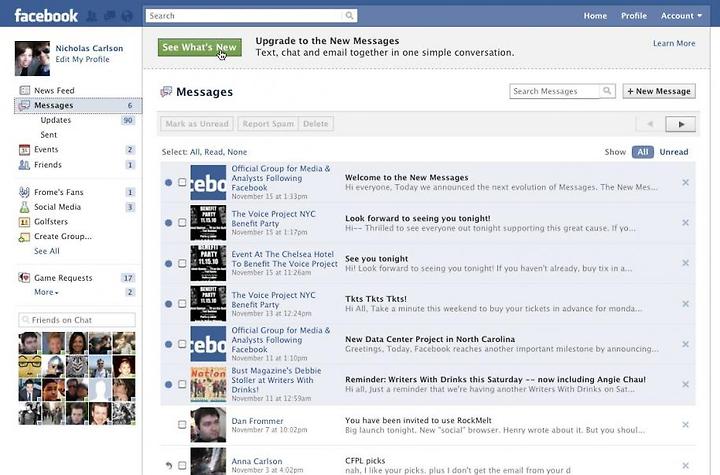Click the Search Messages magnifier icon
This screenshot has width=720, height=475.
(607, 91)
